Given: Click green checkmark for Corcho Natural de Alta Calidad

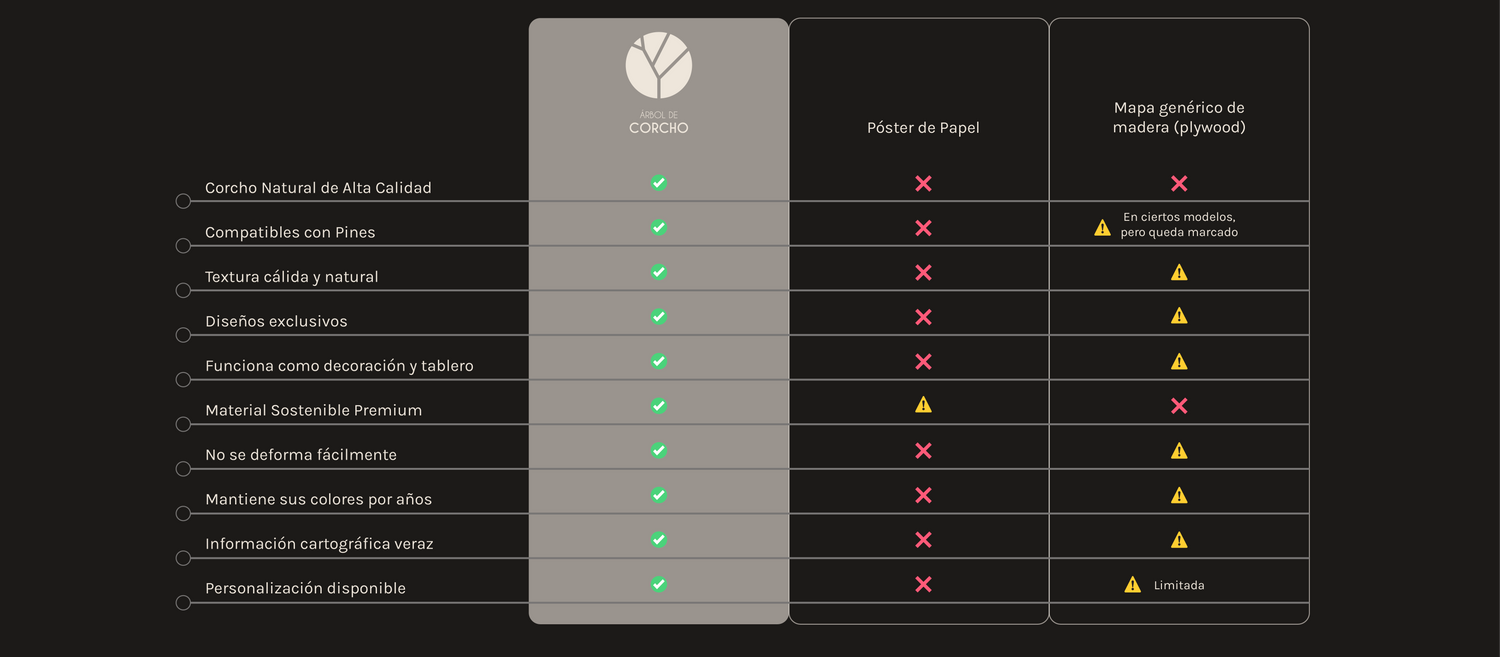Looking at the screenshot, I should [659, 183].
